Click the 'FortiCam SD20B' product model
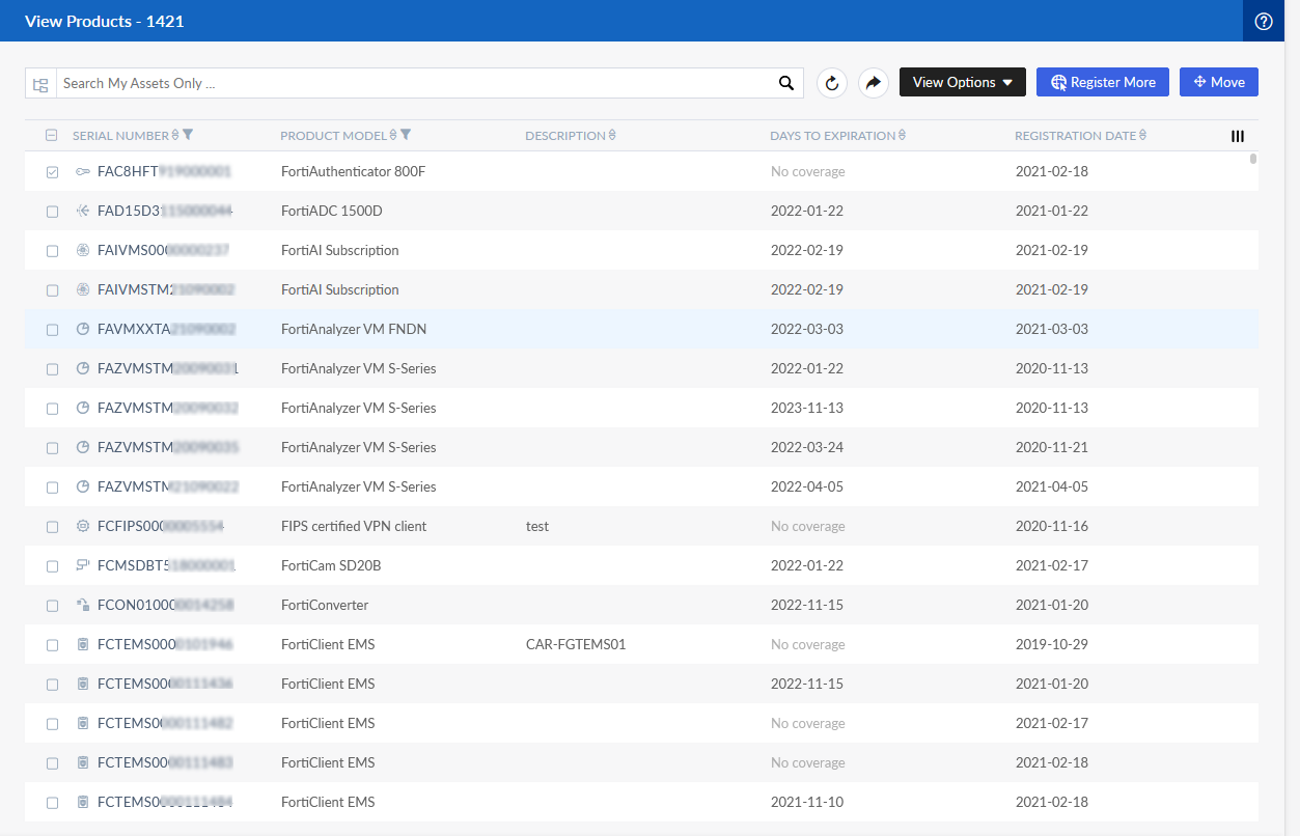Screen dimensions: 1300x836 331,566
